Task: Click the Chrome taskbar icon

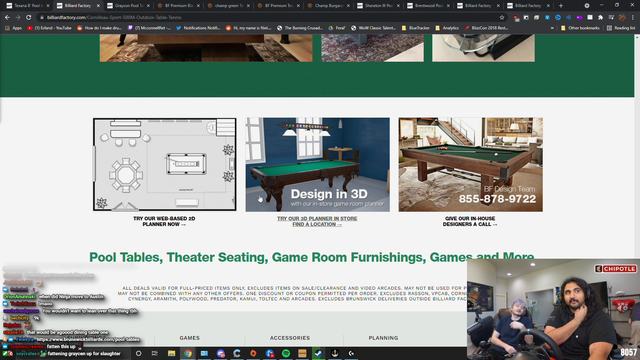Action: 188,353
